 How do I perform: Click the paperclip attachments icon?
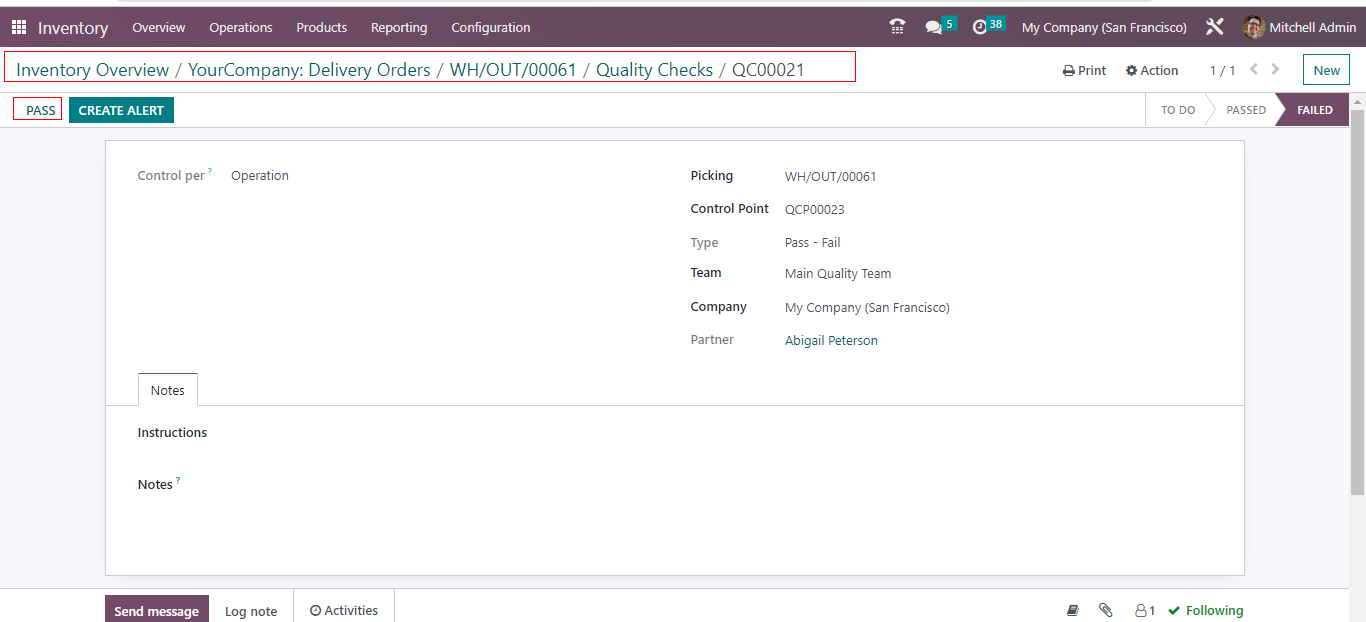(1105, 610)
